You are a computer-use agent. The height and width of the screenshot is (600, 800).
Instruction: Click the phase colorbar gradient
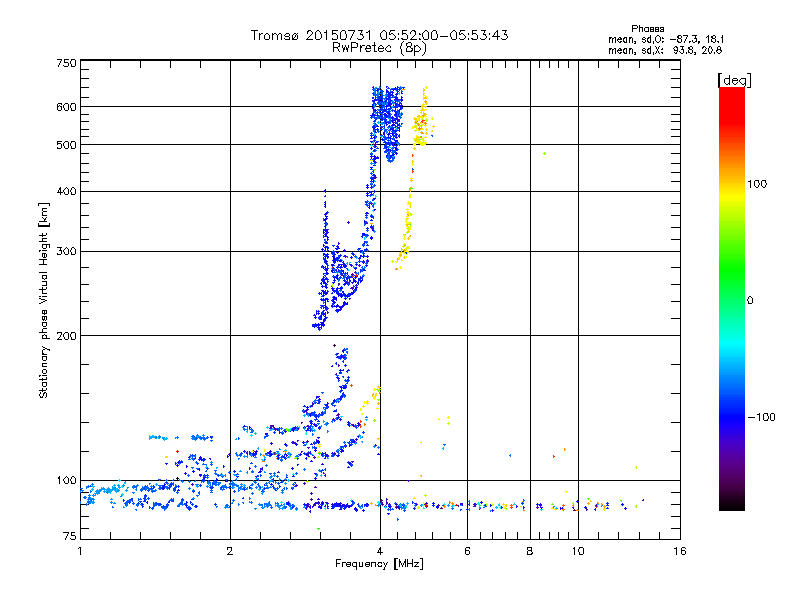(x=732, y=299)
